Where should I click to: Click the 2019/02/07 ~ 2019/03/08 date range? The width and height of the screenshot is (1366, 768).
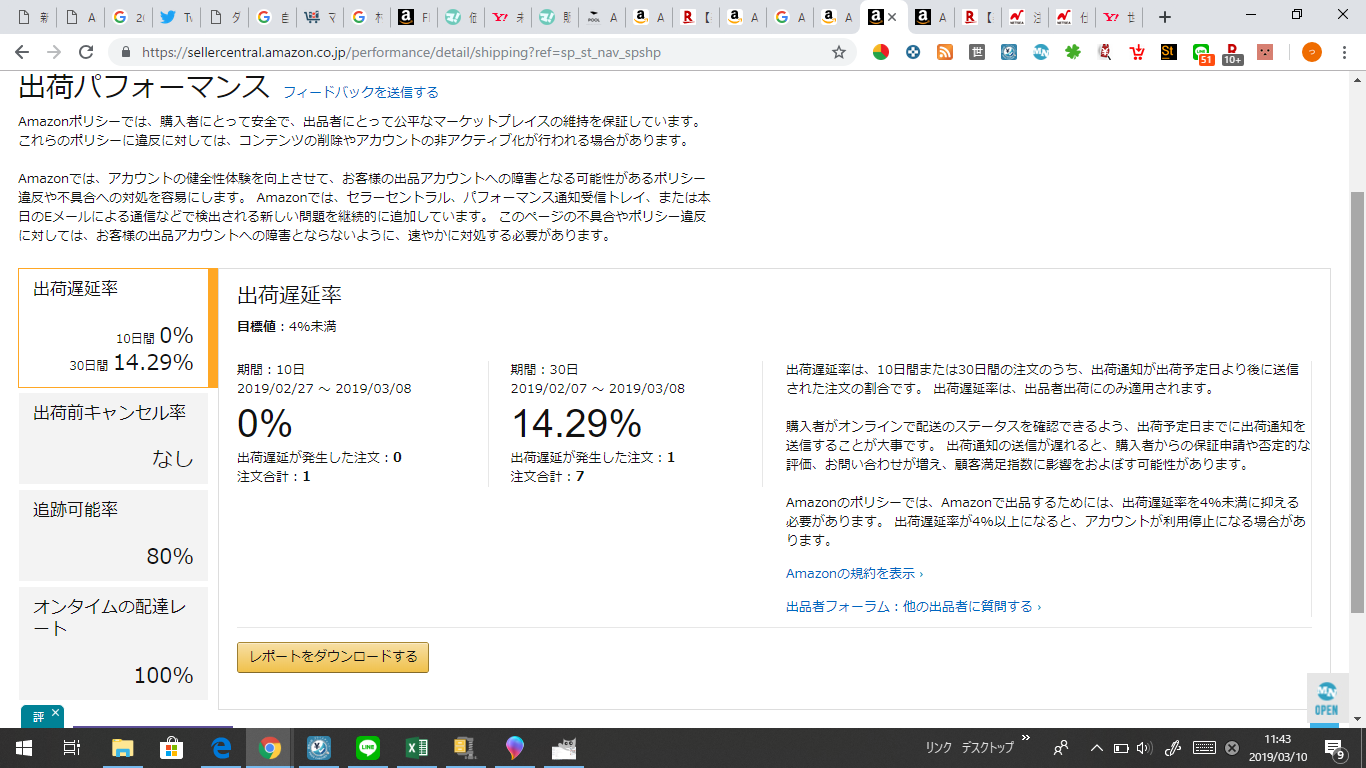coord(598,388)
